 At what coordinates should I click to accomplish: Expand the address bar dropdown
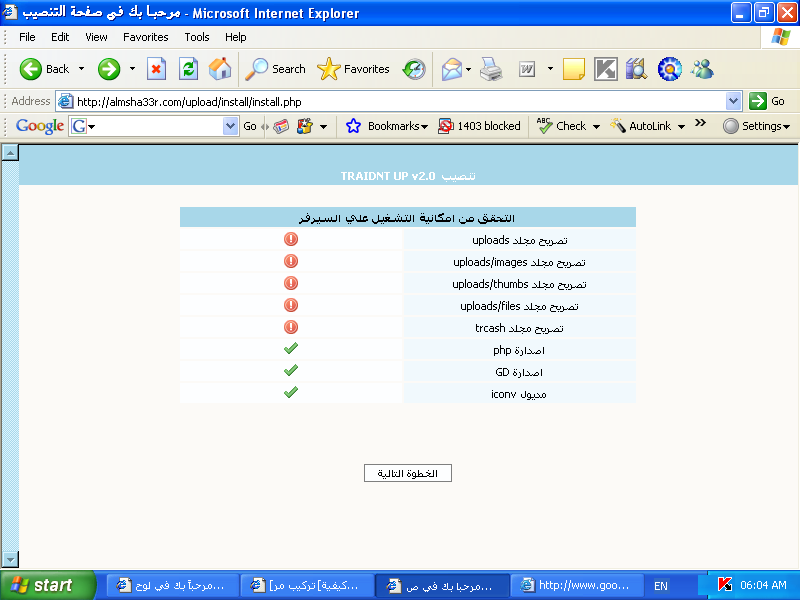tap(733, 101)
